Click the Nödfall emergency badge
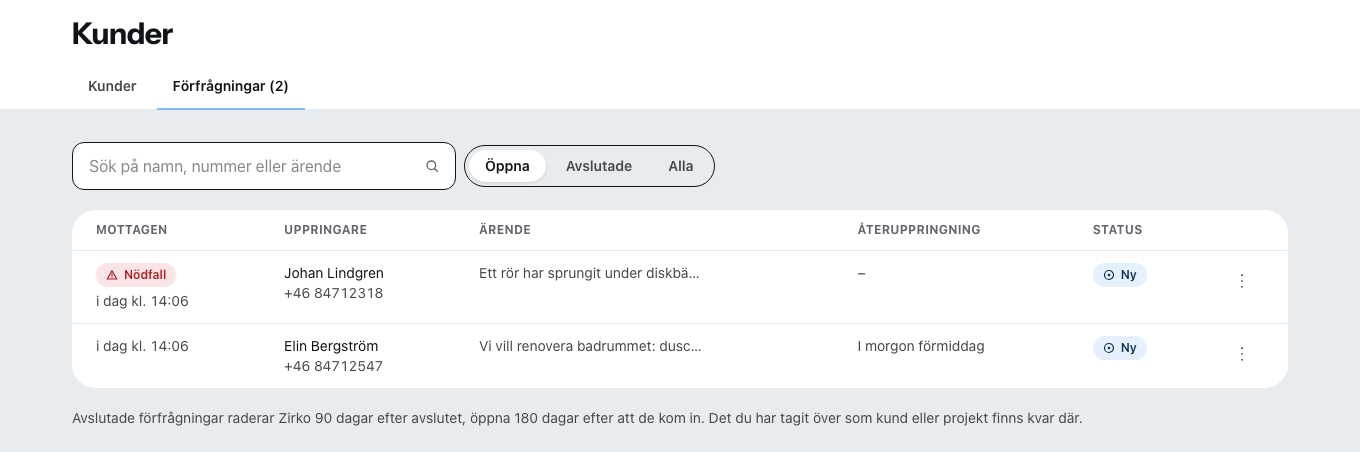1360x452 pixels. [136, 275]
